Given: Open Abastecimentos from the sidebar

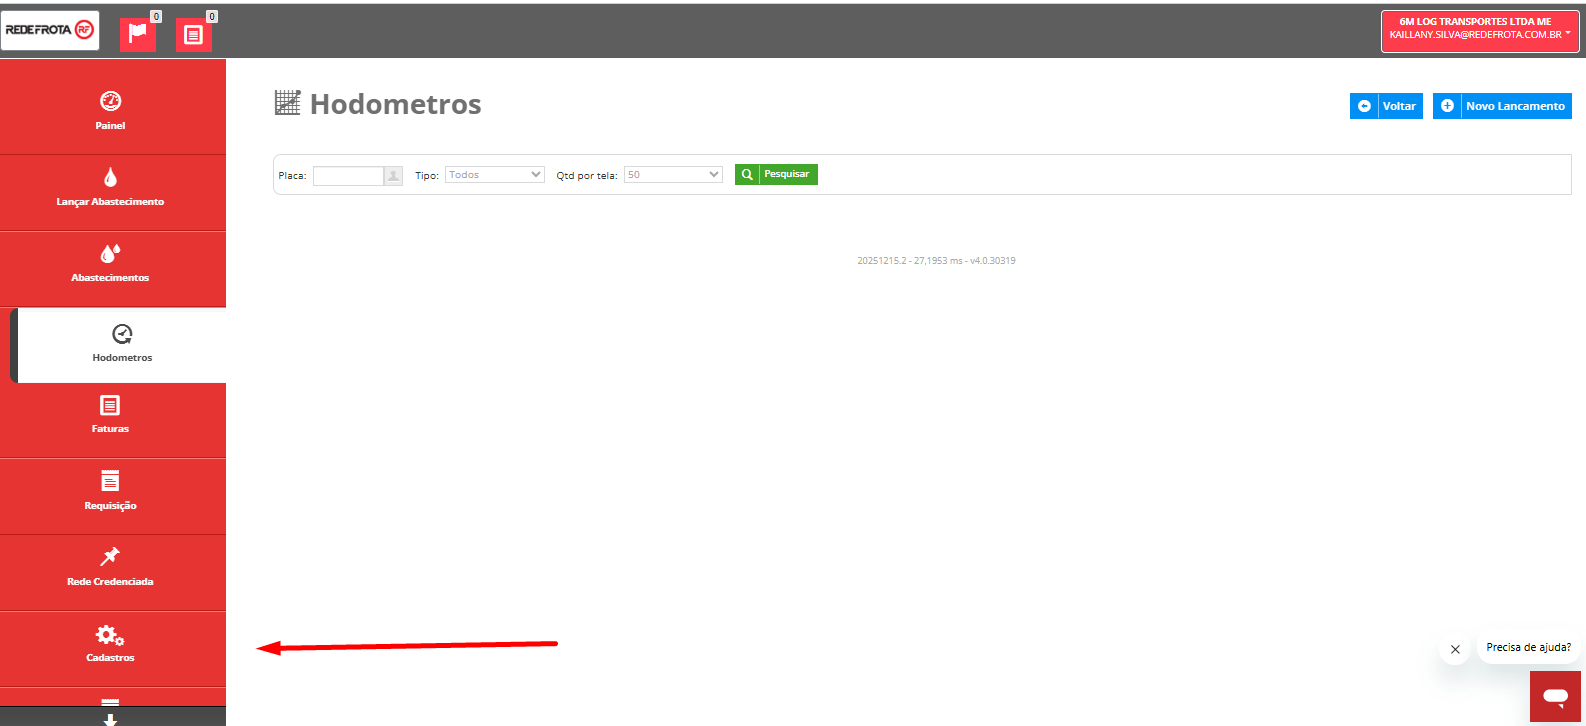Looking at the screenshot, I should 111,263.
